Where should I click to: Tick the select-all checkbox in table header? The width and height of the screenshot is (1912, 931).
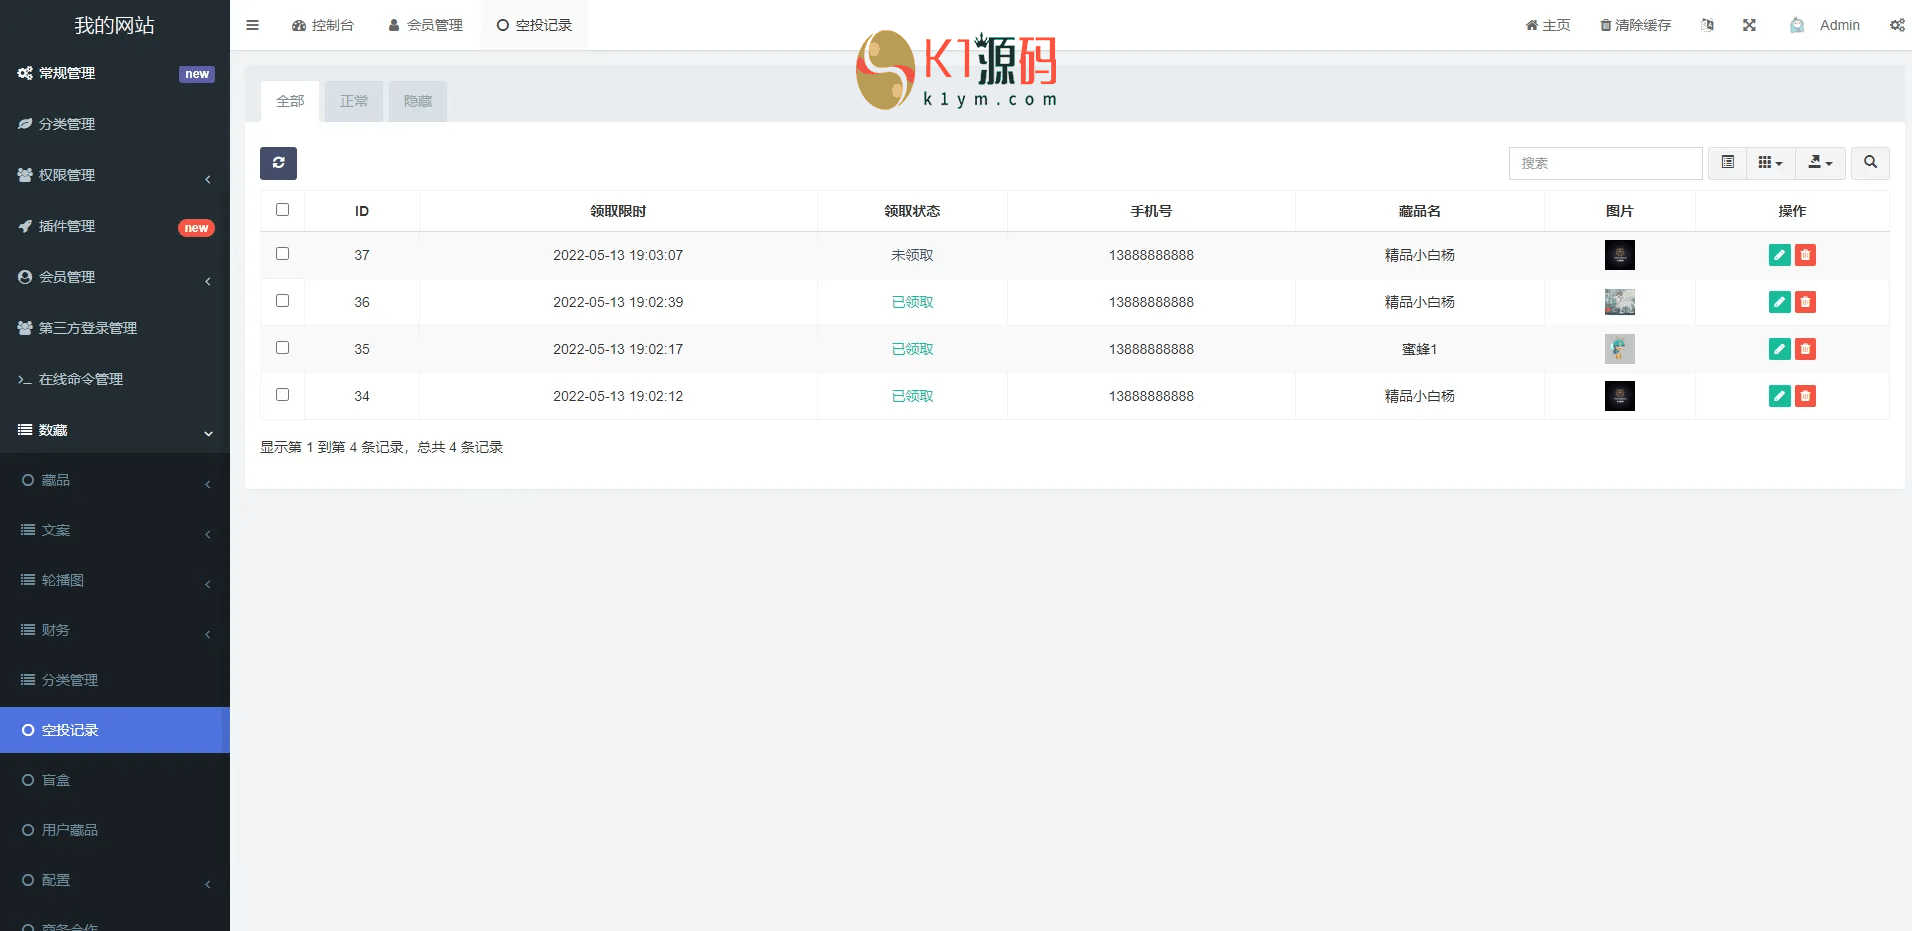(x=282, y=210)
